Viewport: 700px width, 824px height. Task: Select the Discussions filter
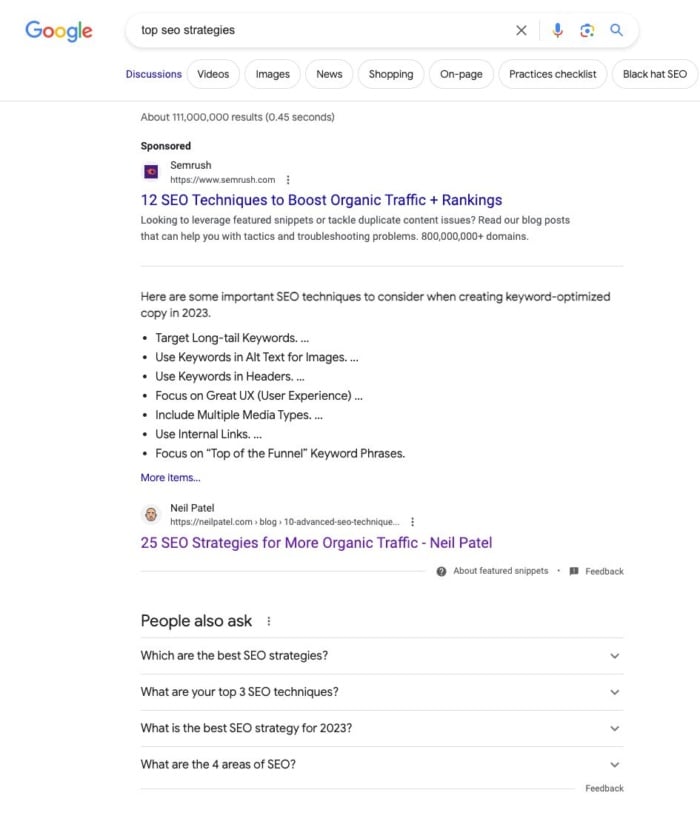tap(153, 74)
